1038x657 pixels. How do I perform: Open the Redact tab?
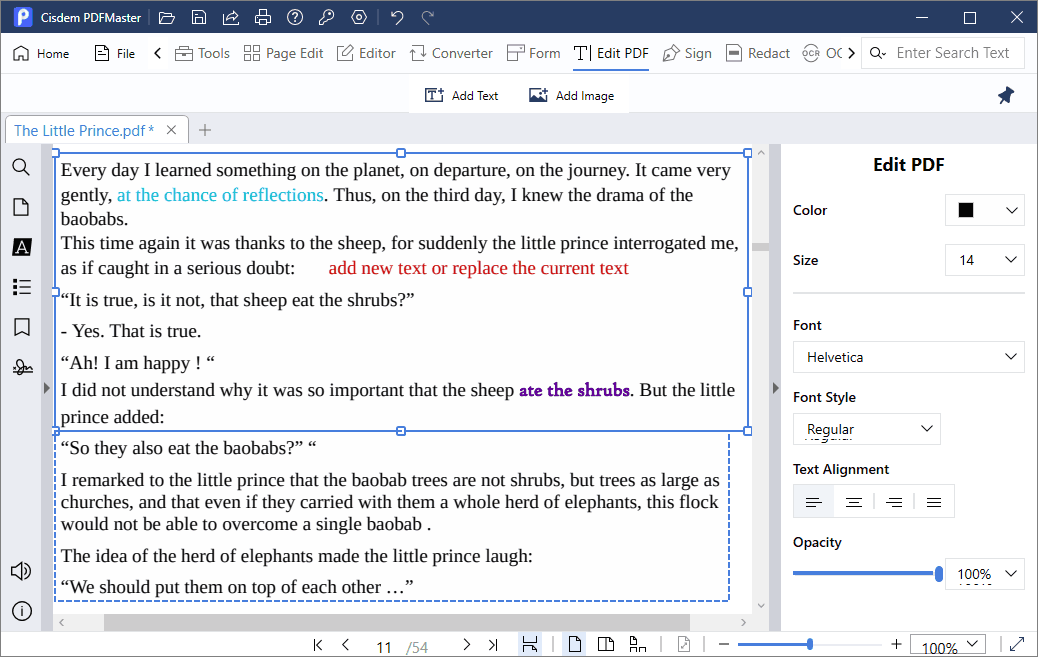[x=758, y=53]
